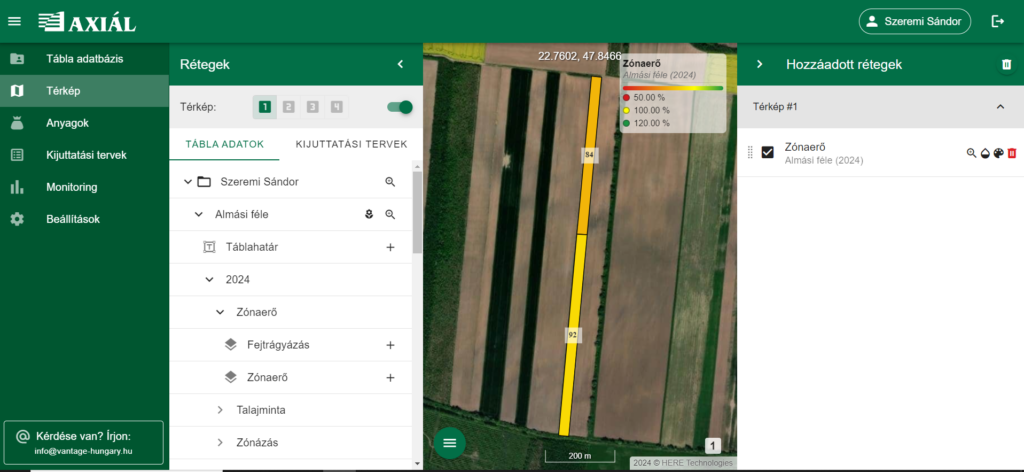Clear all added layers with header trash icon
Image resolution: width=1024 pixels, height=472 pixels.
coord(1006,64)
